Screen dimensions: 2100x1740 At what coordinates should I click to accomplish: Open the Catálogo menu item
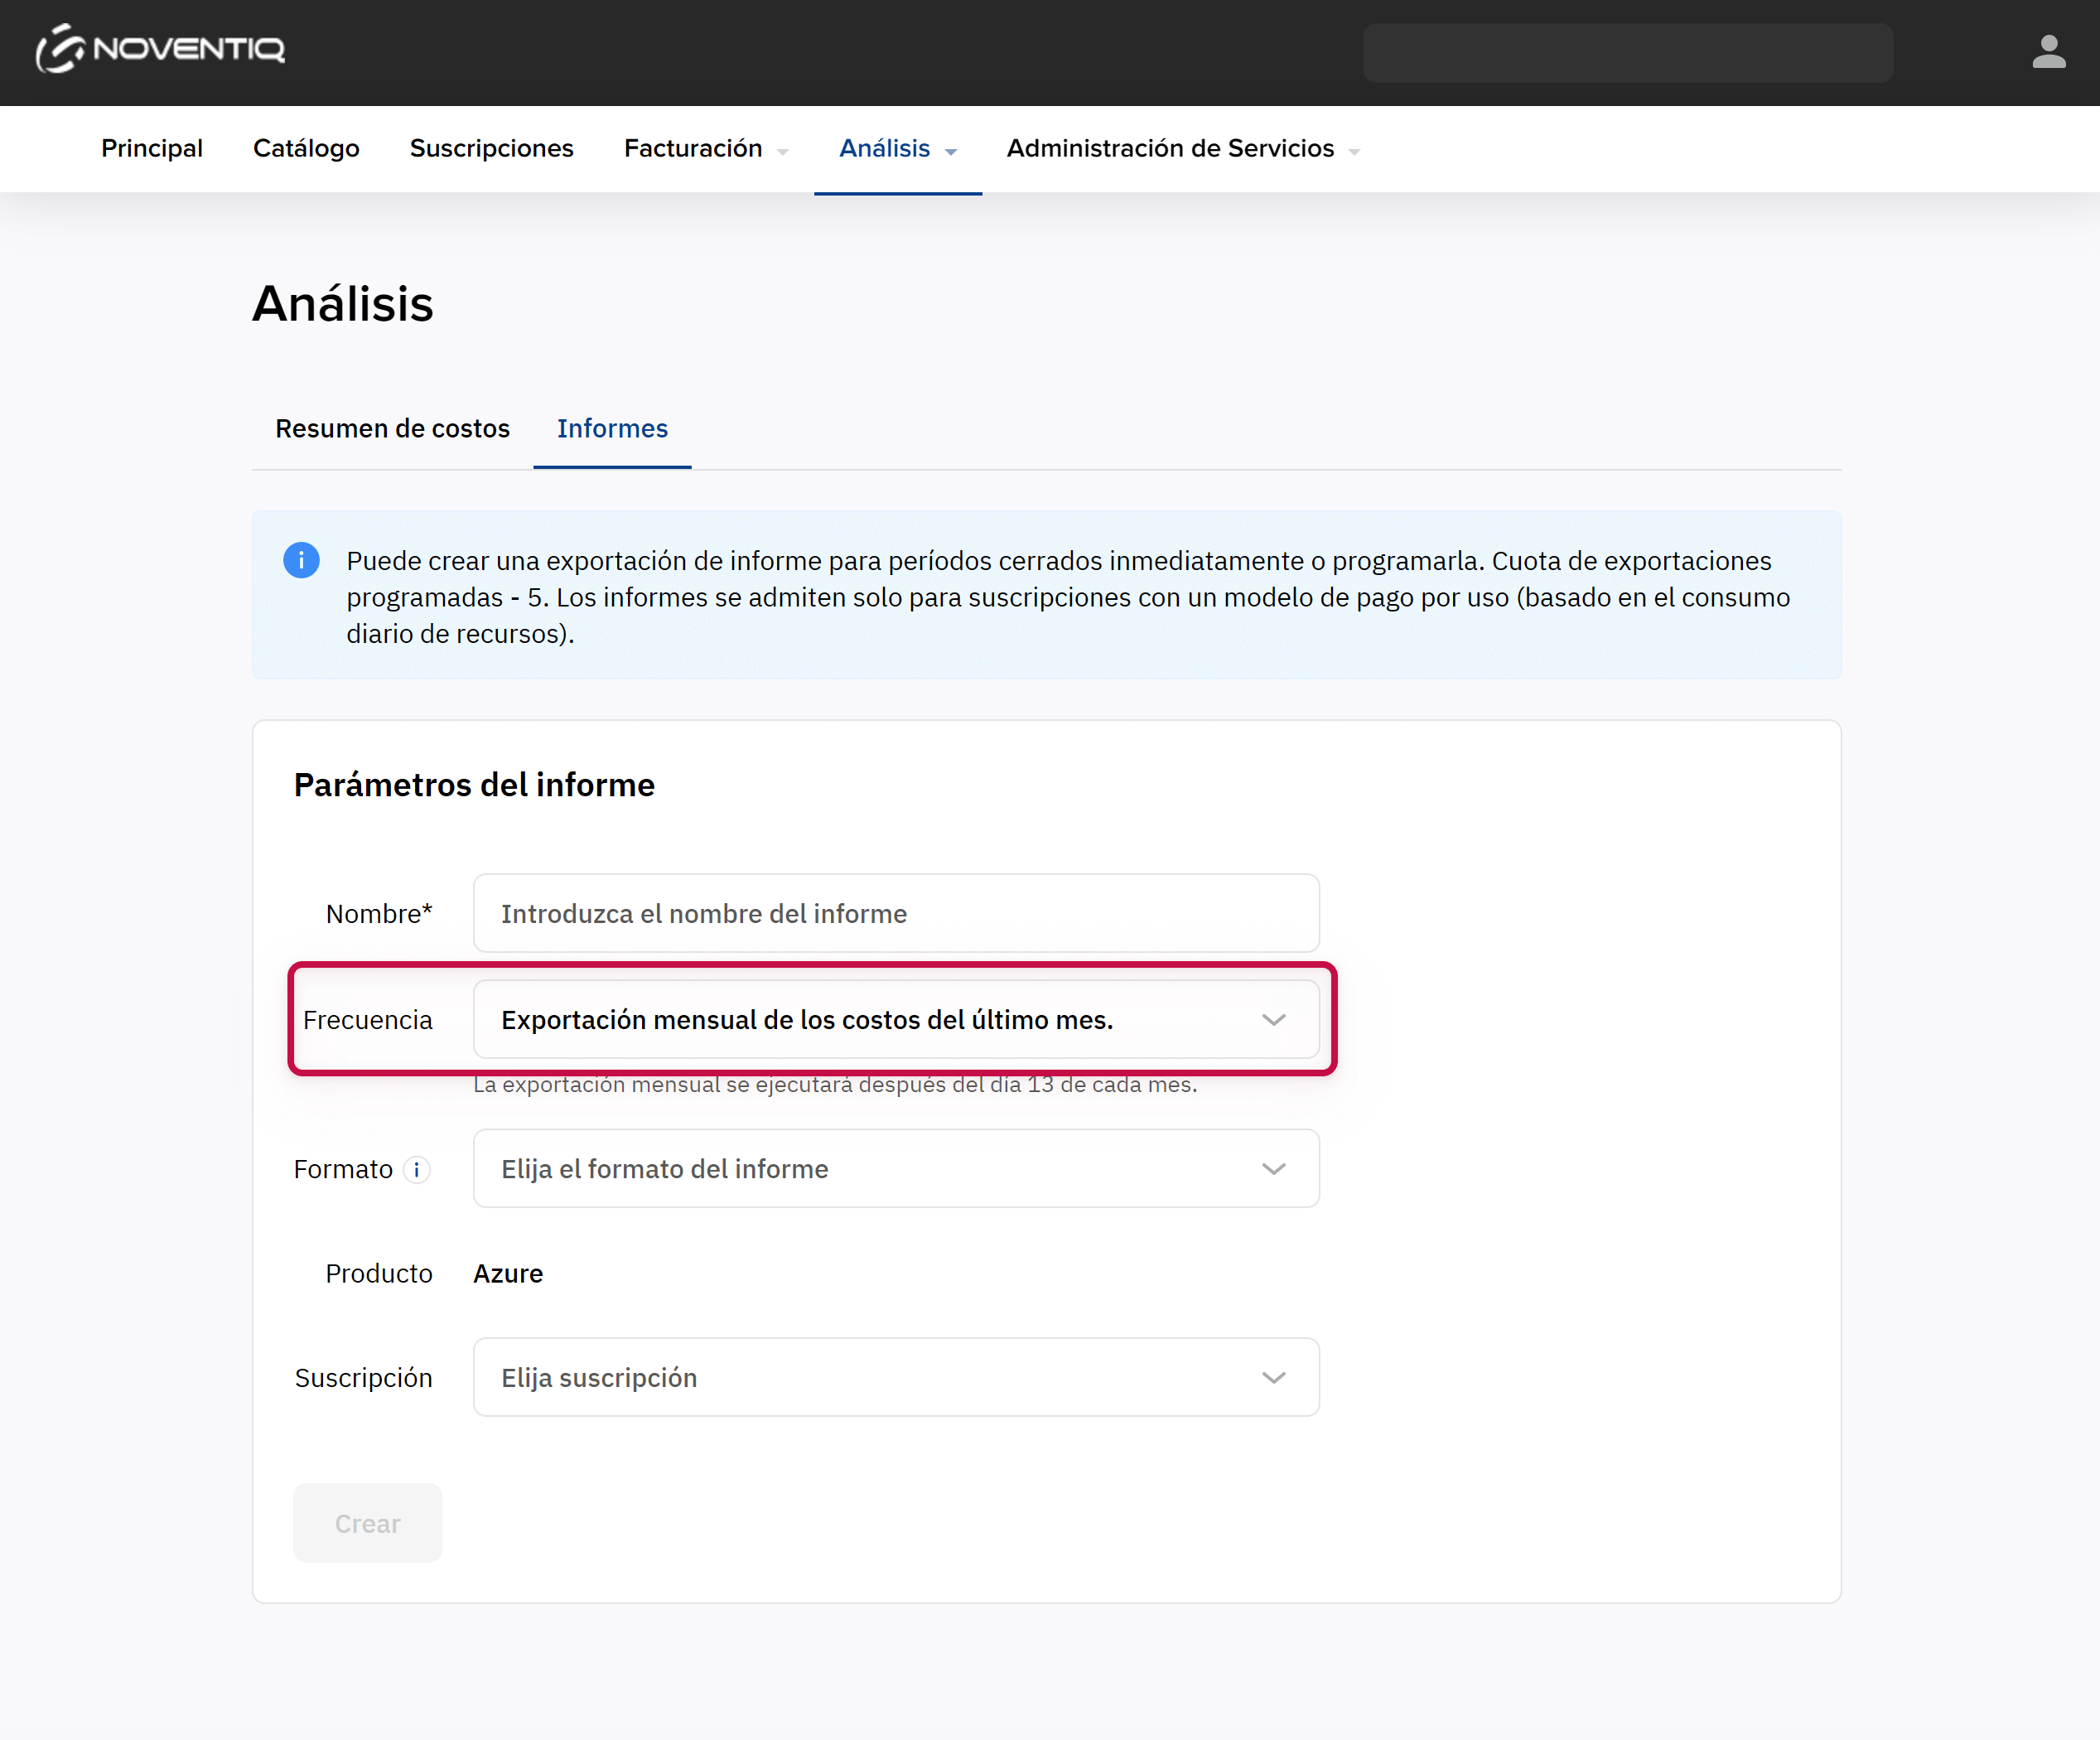(x=306, y=148)
